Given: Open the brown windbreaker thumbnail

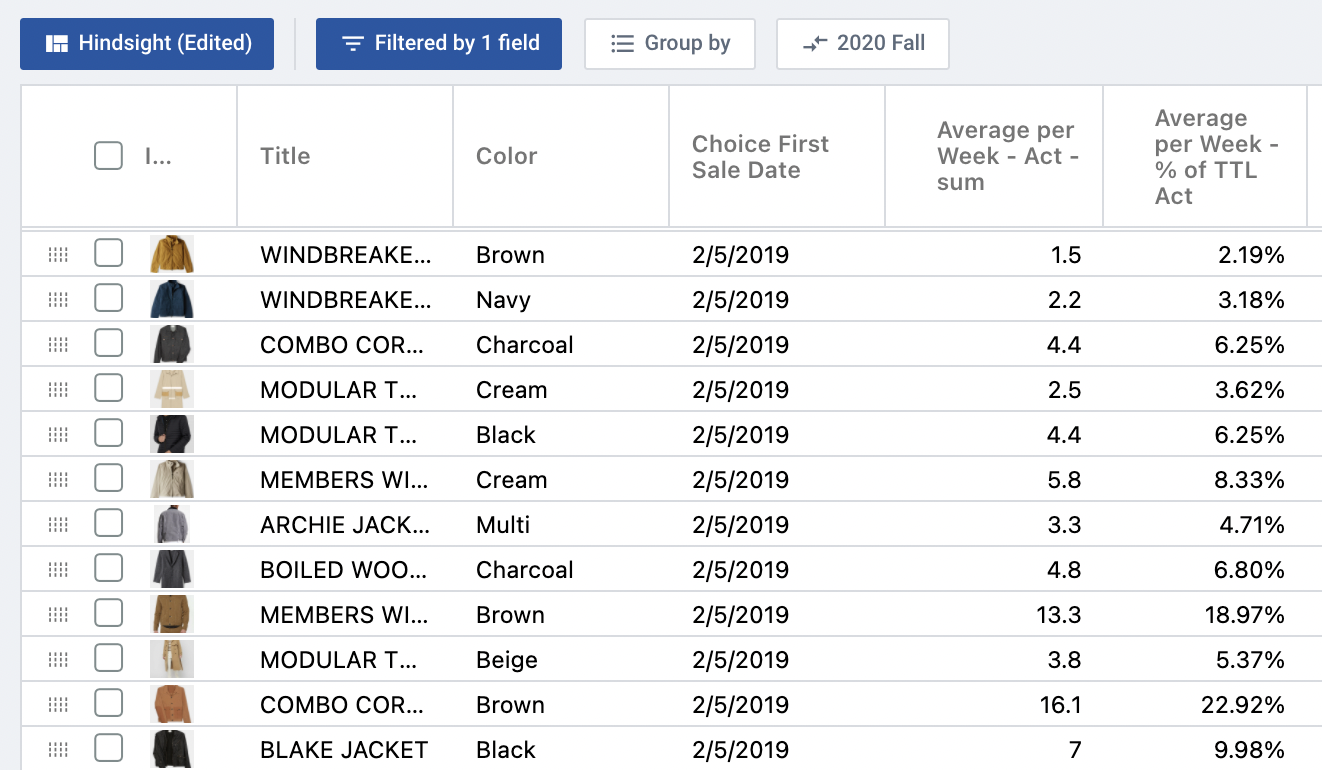Looking at the screenshot, I should [x=172, y=254].
